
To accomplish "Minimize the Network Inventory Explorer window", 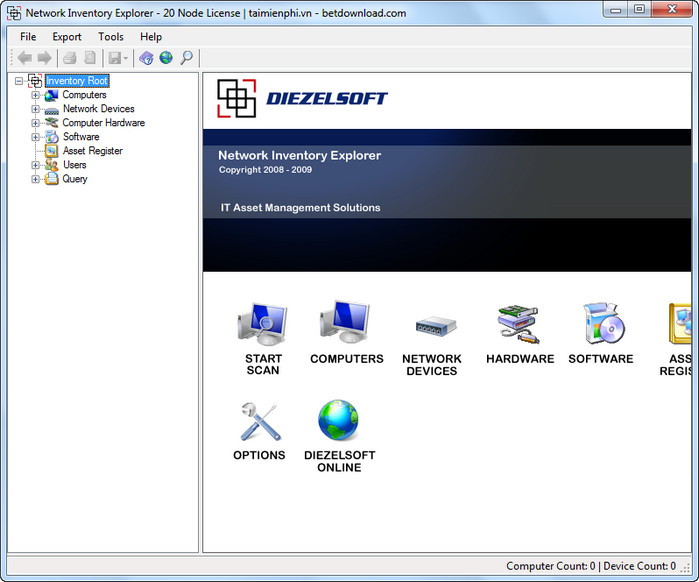I will coord(616,9).
